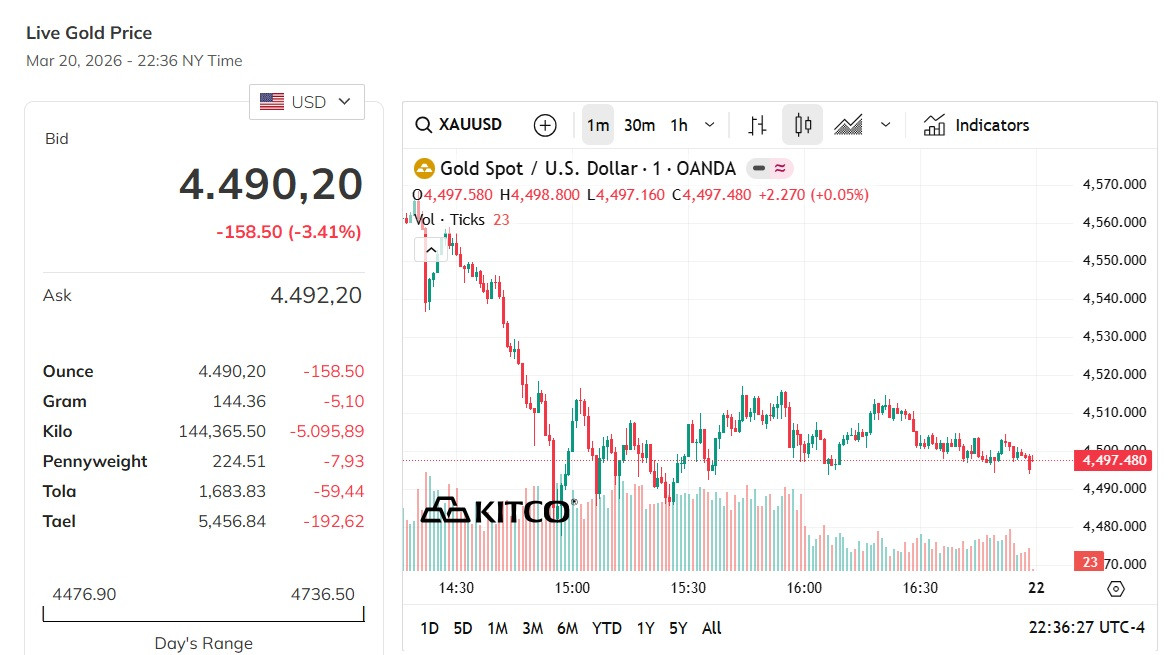Click the current price label 4,497.480

pyautogui.click(x=1113, y=460)
